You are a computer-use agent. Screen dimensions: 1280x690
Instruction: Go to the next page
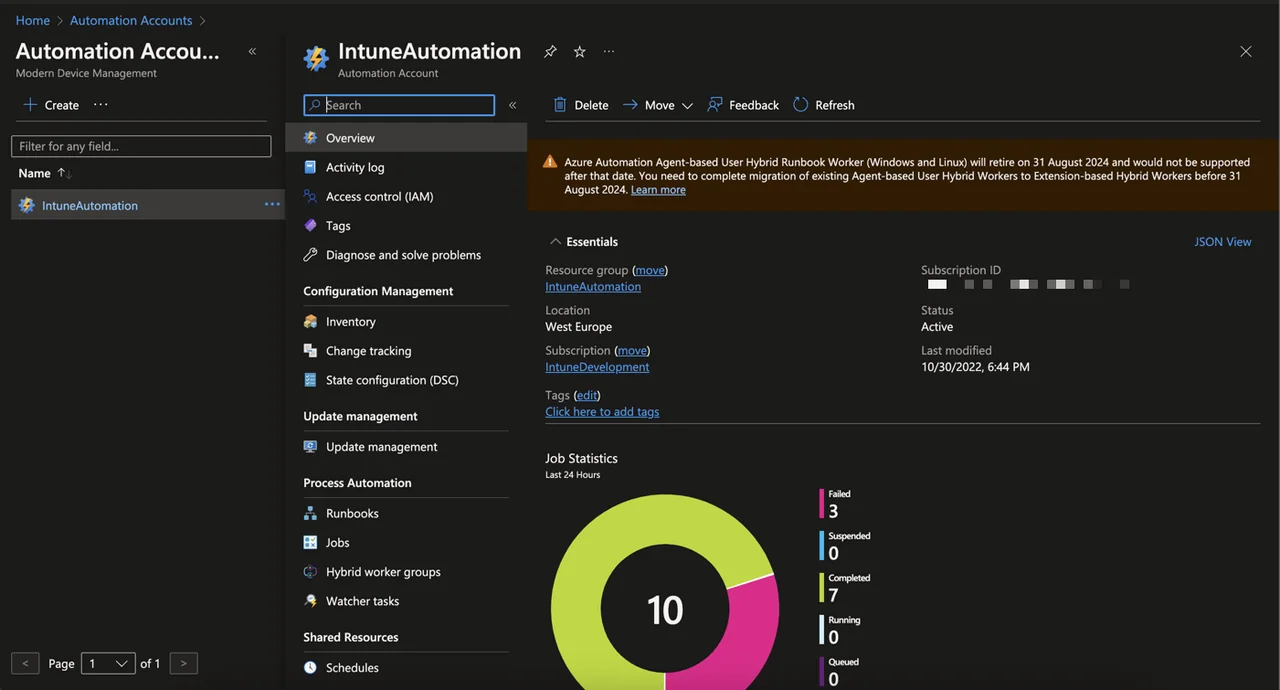184,663
